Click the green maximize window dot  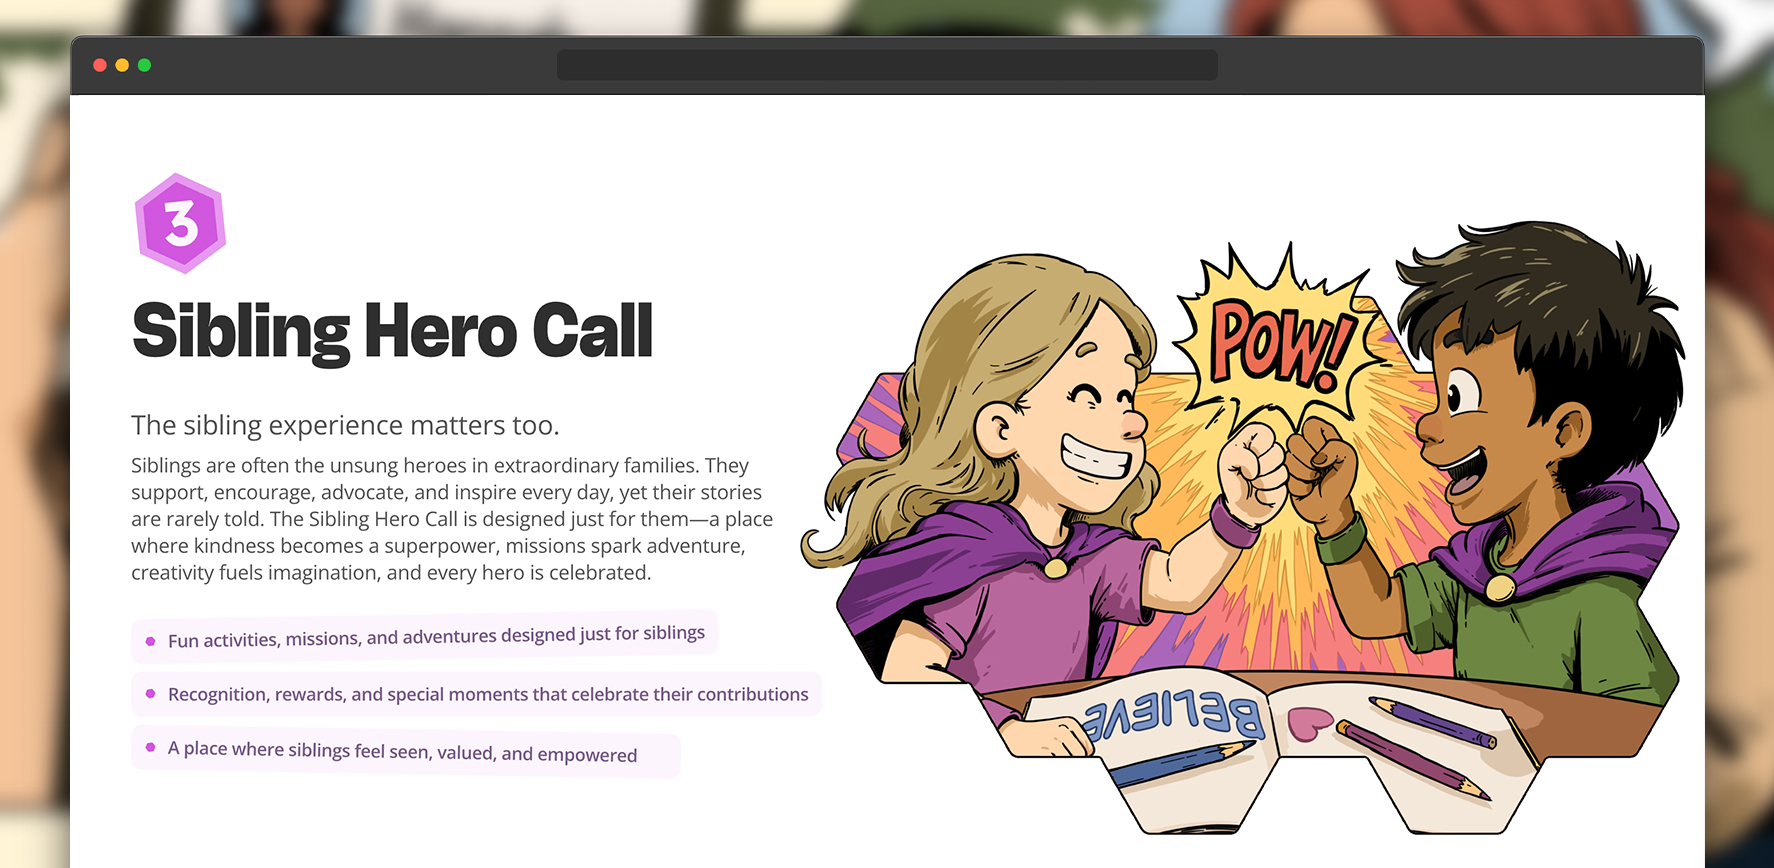(144, 65)
